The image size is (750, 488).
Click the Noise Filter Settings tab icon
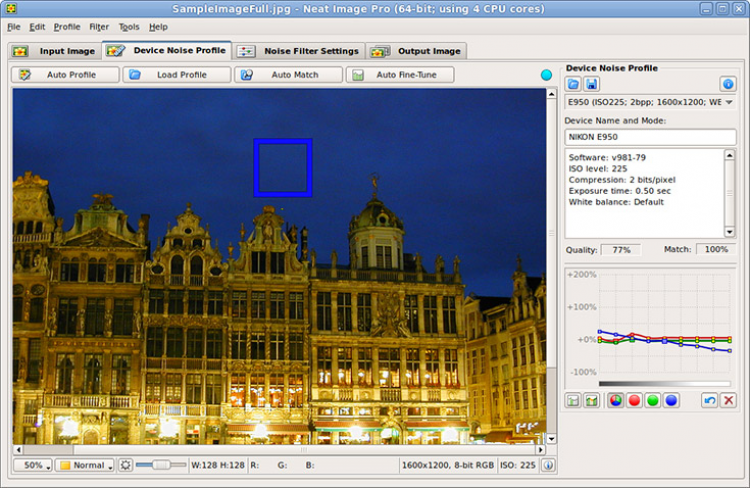246,51
